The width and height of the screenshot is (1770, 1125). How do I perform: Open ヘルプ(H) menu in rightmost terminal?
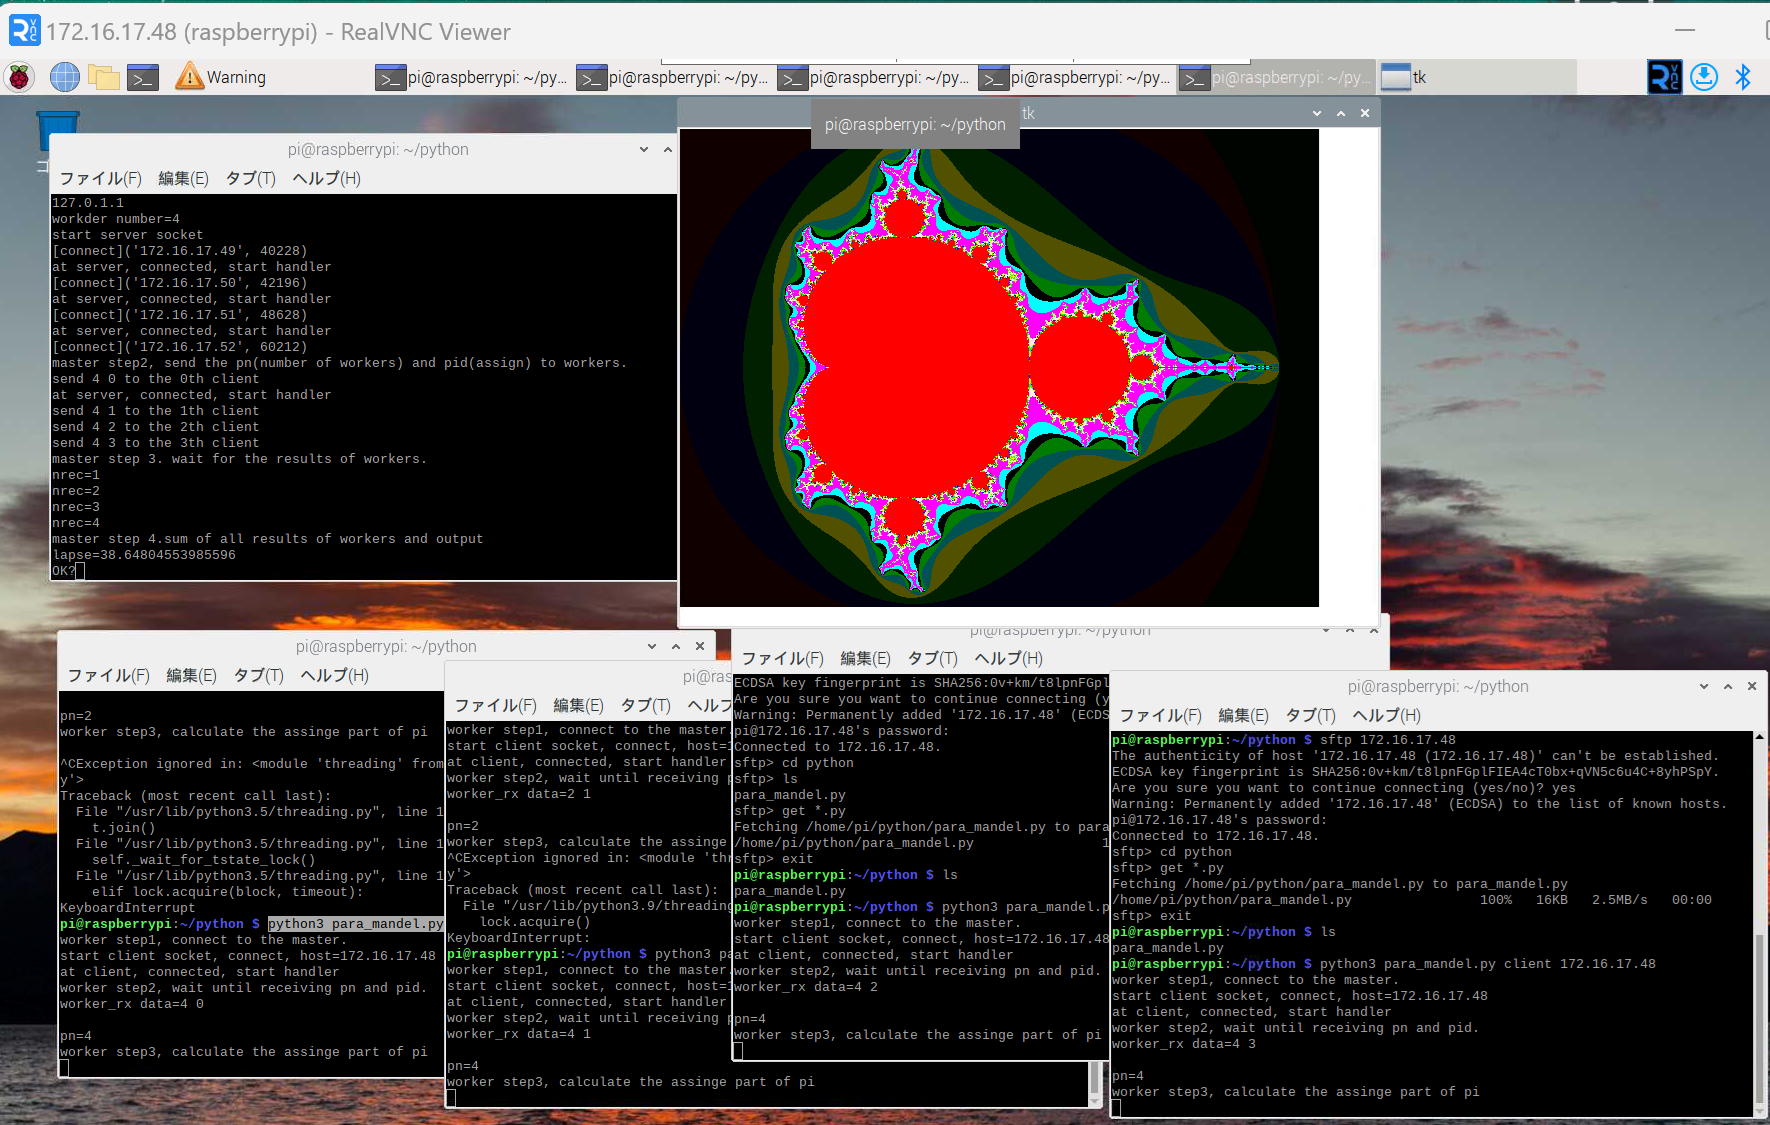1386,715
